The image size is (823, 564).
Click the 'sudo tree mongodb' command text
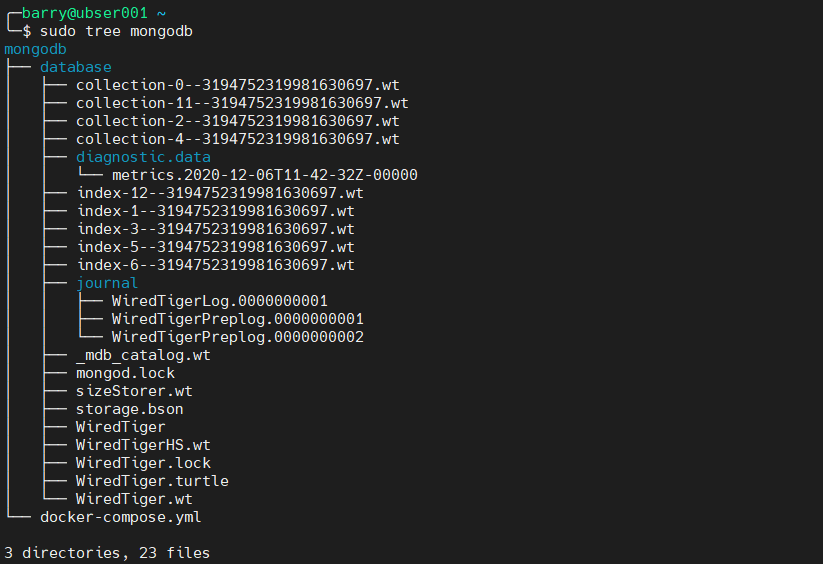click(116, 31)
